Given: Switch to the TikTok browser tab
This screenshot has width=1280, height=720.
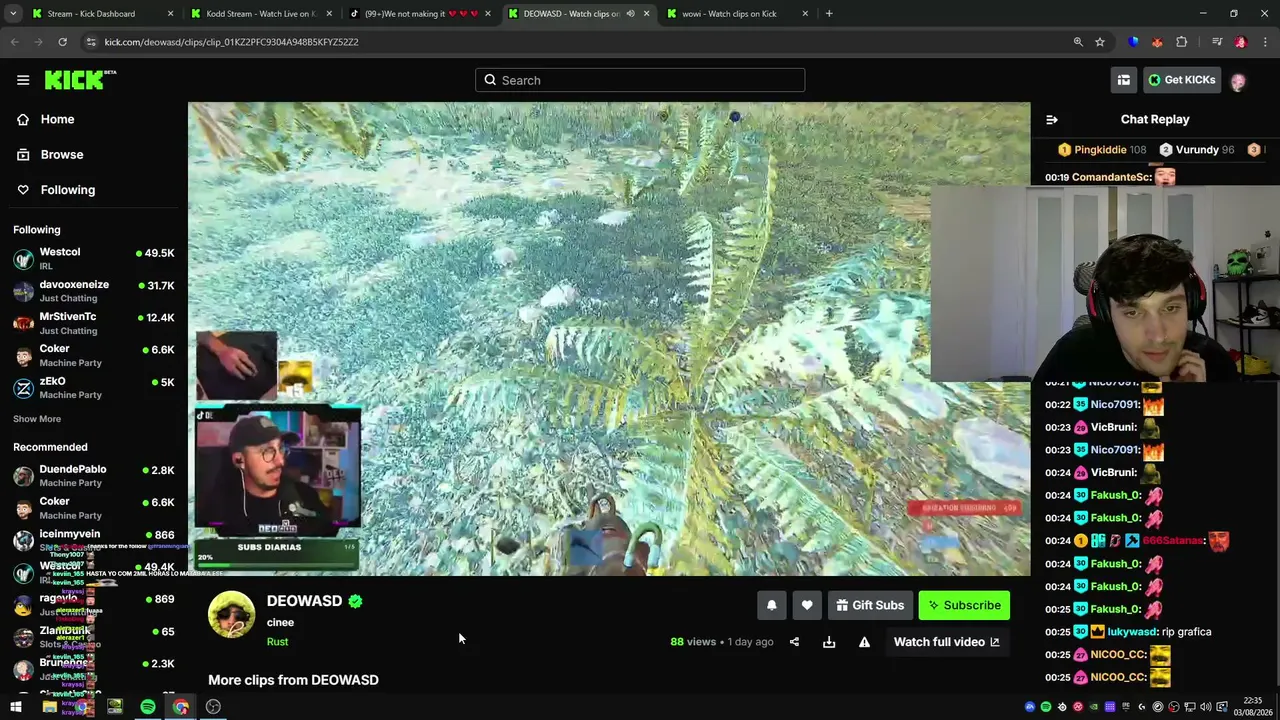Looking at the screenshot, I should tap(420, 14).
